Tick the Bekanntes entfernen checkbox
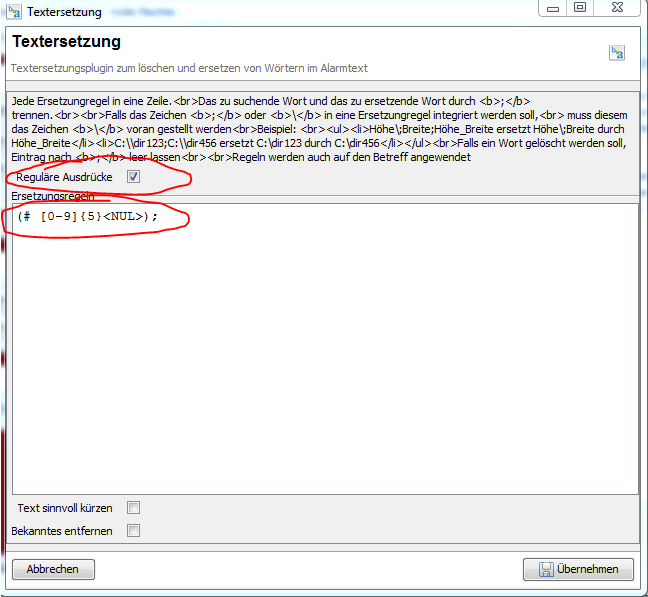The width and height of the screenshot is (648, 597). click(x=134, y=531)
